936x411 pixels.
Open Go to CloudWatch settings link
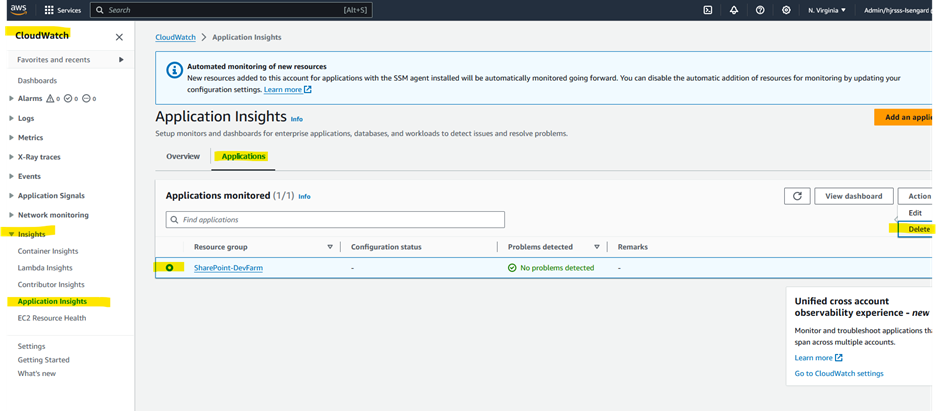tap(838, 374)
